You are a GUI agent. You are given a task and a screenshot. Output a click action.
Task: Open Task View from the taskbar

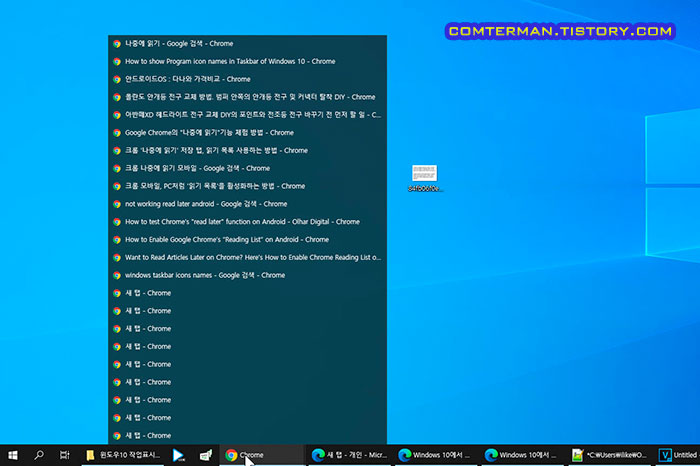(x=65, y=455)
